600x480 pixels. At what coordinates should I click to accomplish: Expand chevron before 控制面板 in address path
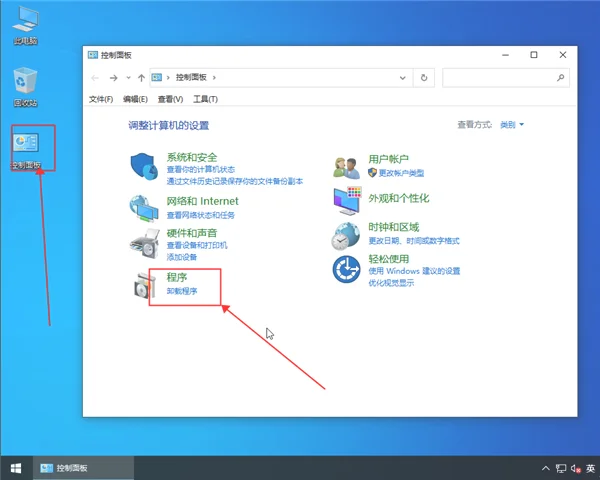pyautogui.click(x=168, y=78)
